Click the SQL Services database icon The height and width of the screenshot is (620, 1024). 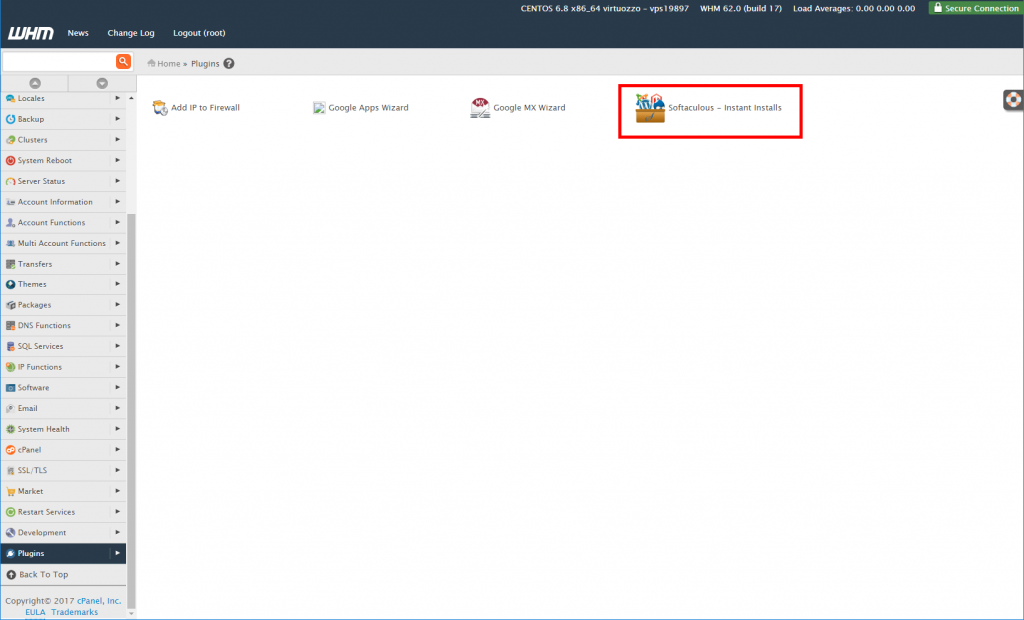click(x=10, y=346)
